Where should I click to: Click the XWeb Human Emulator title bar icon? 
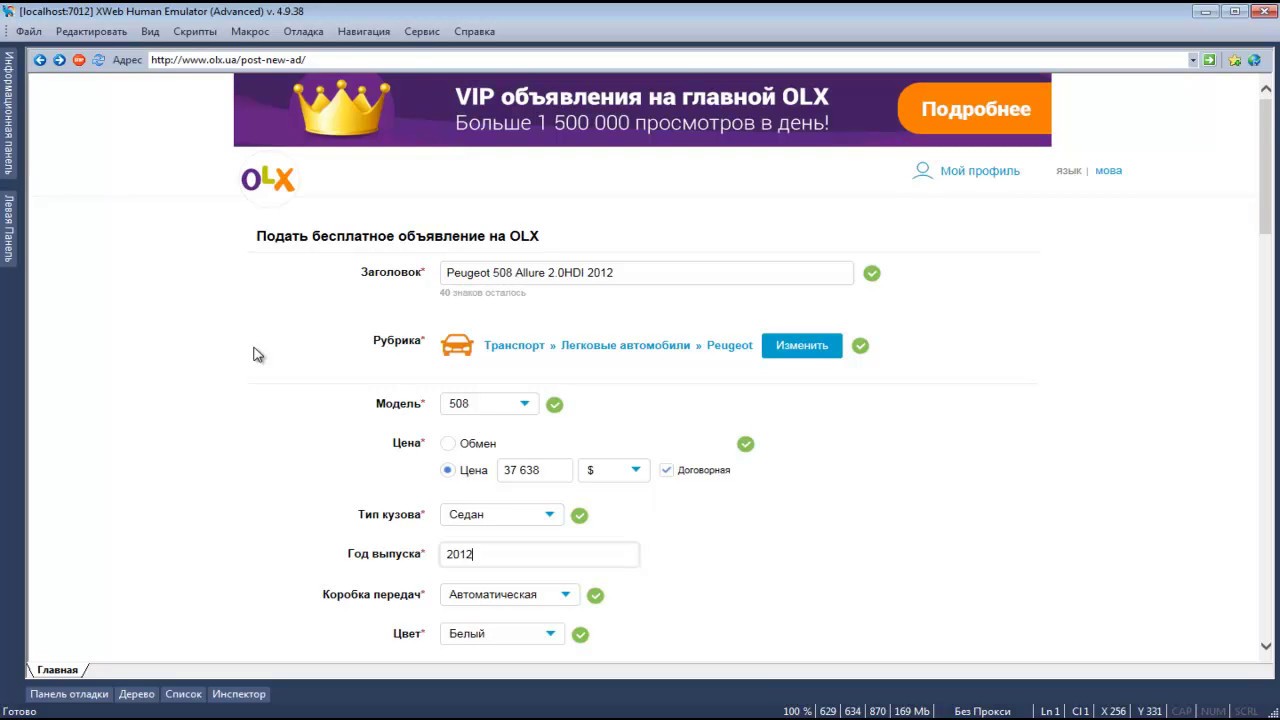pos(9,11)
